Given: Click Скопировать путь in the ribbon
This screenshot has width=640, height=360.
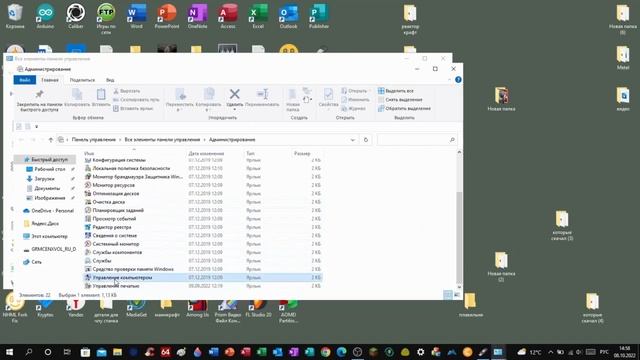Looking at the screenshot, I should tap(136, 100).
